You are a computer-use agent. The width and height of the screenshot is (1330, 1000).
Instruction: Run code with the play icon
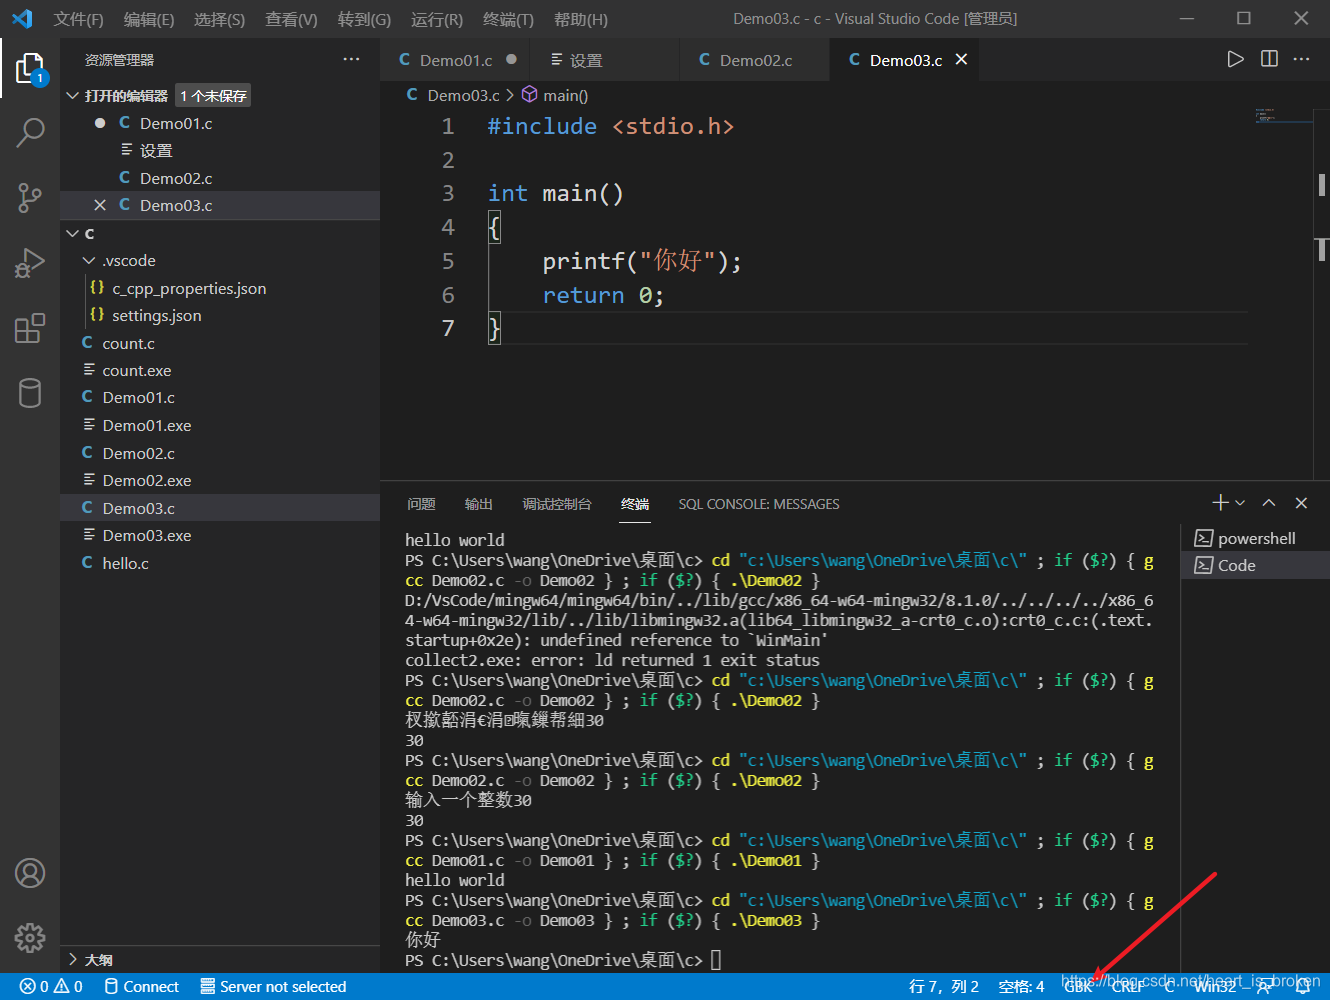(x=1236, y=59)
